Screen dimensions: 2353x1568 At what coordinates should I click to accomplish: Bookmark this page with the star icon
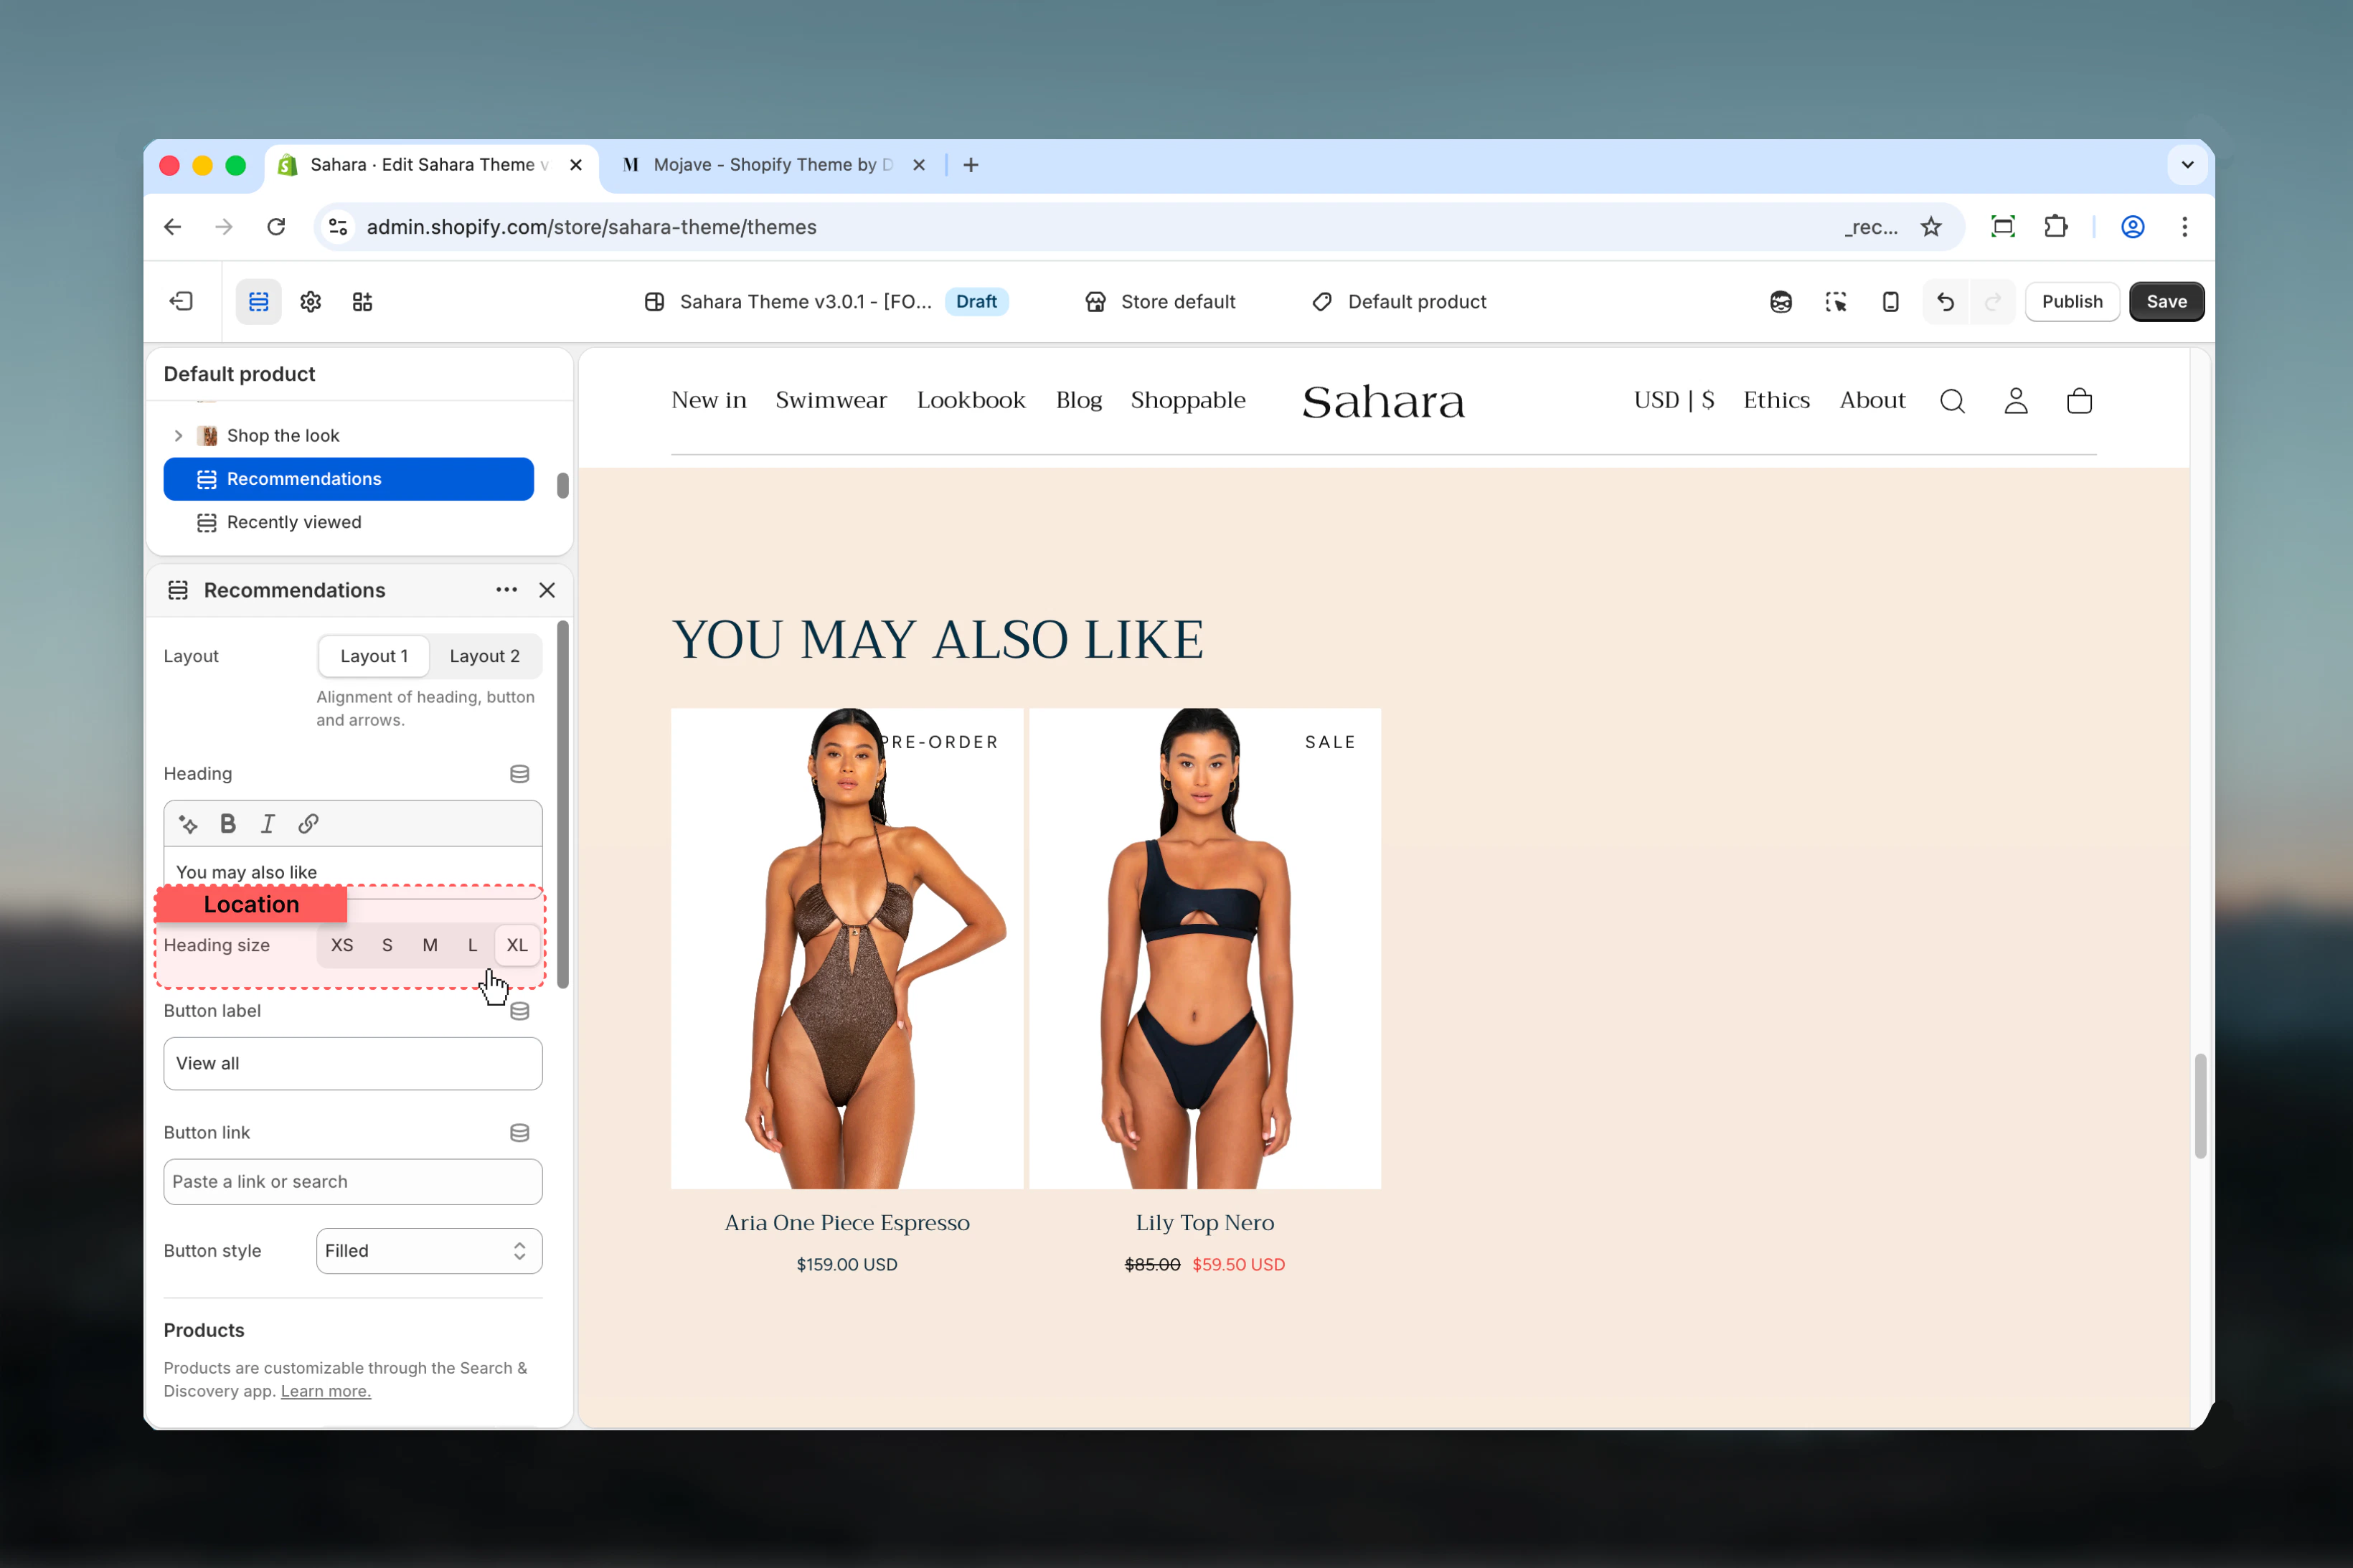(1931, 227)
